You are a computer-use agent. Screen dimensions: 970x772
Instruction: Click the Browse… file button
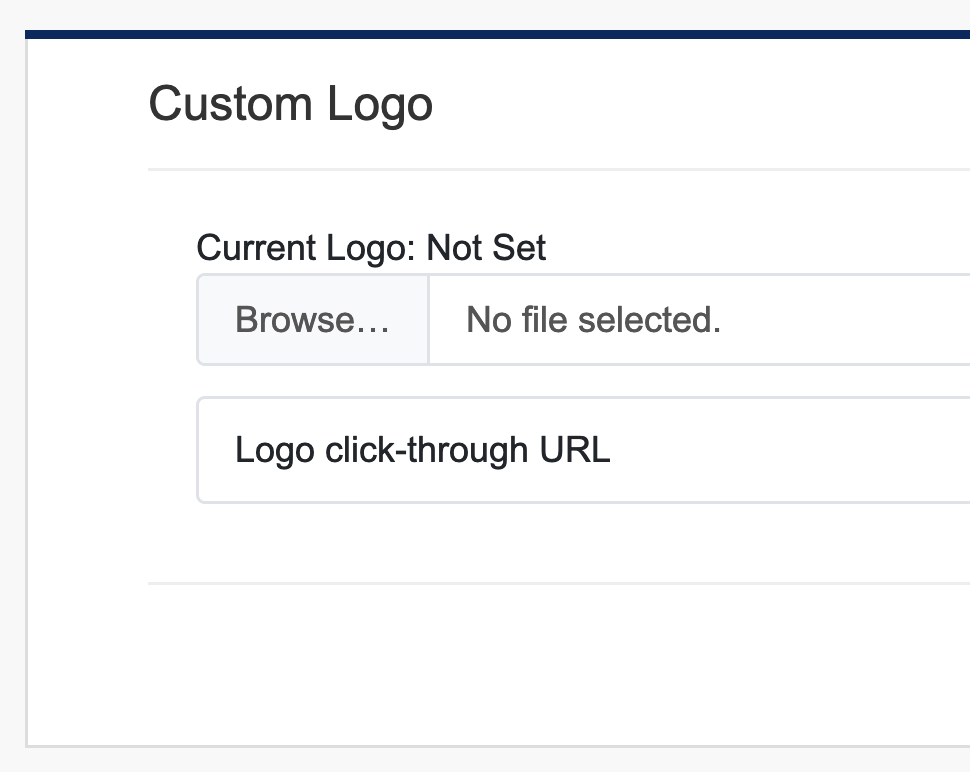(x=312, y=320)
